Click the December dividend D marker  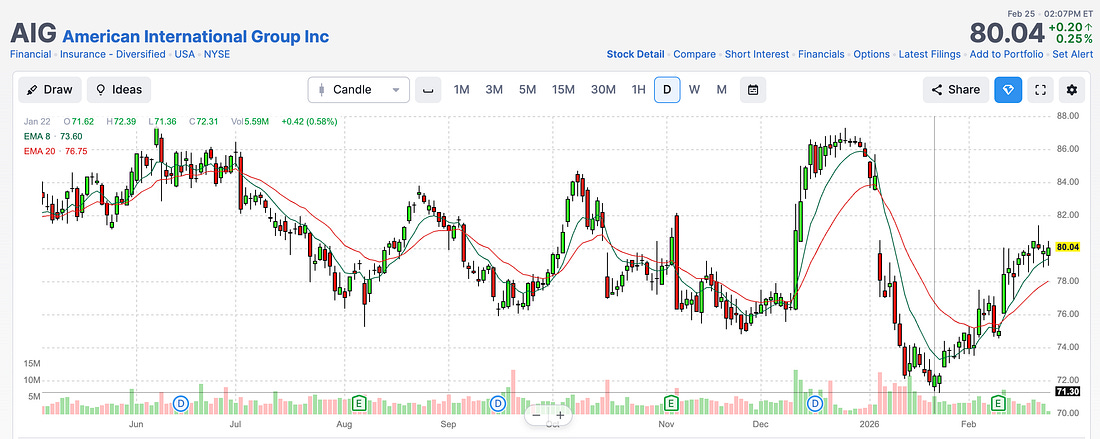(x=815, y=403)
